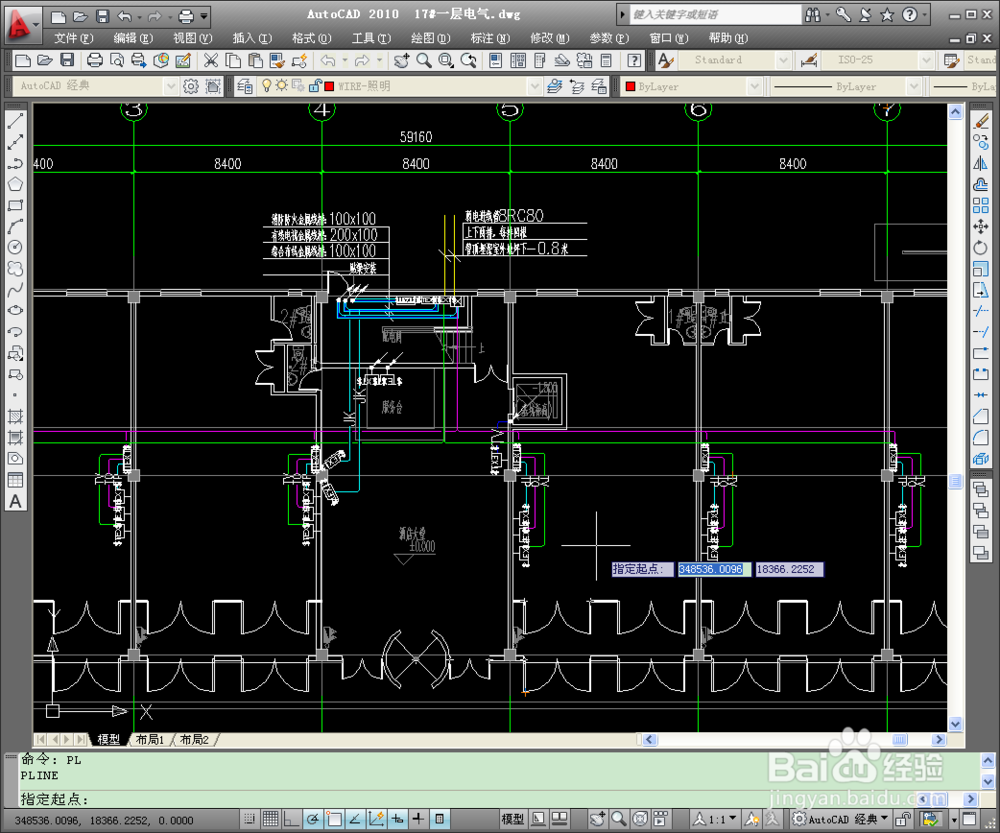Toggle grid display in status bar
This screenshot has height=833, width=1000.
[x=270, y=818]
